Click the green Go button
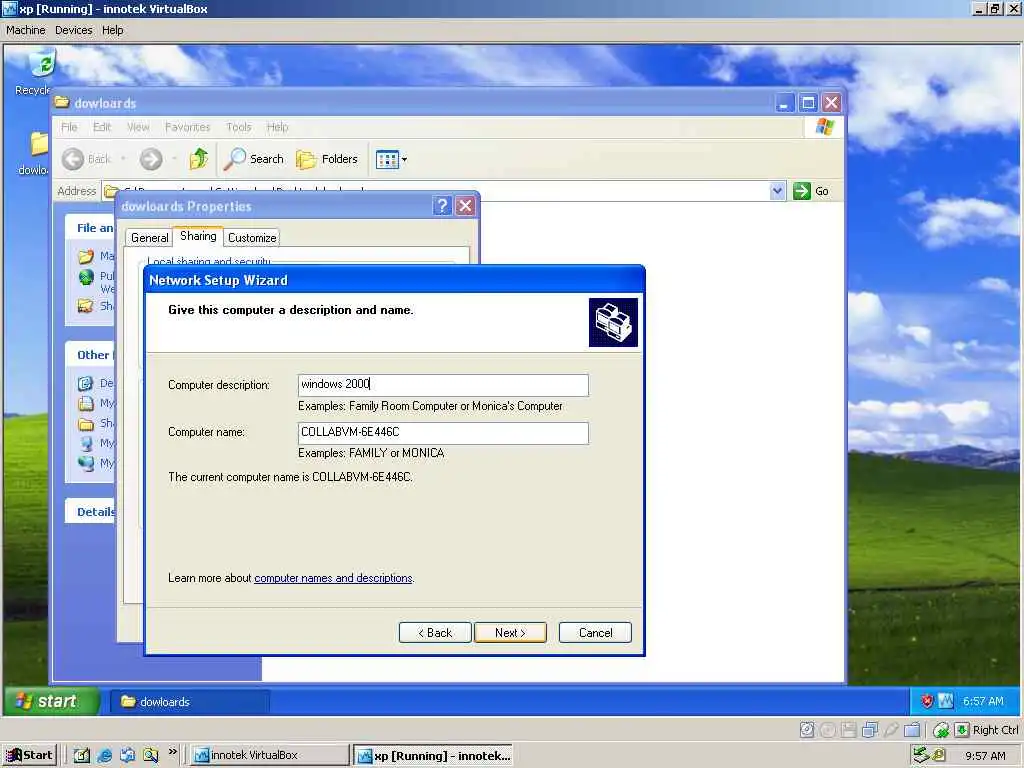 coord(810,191)
